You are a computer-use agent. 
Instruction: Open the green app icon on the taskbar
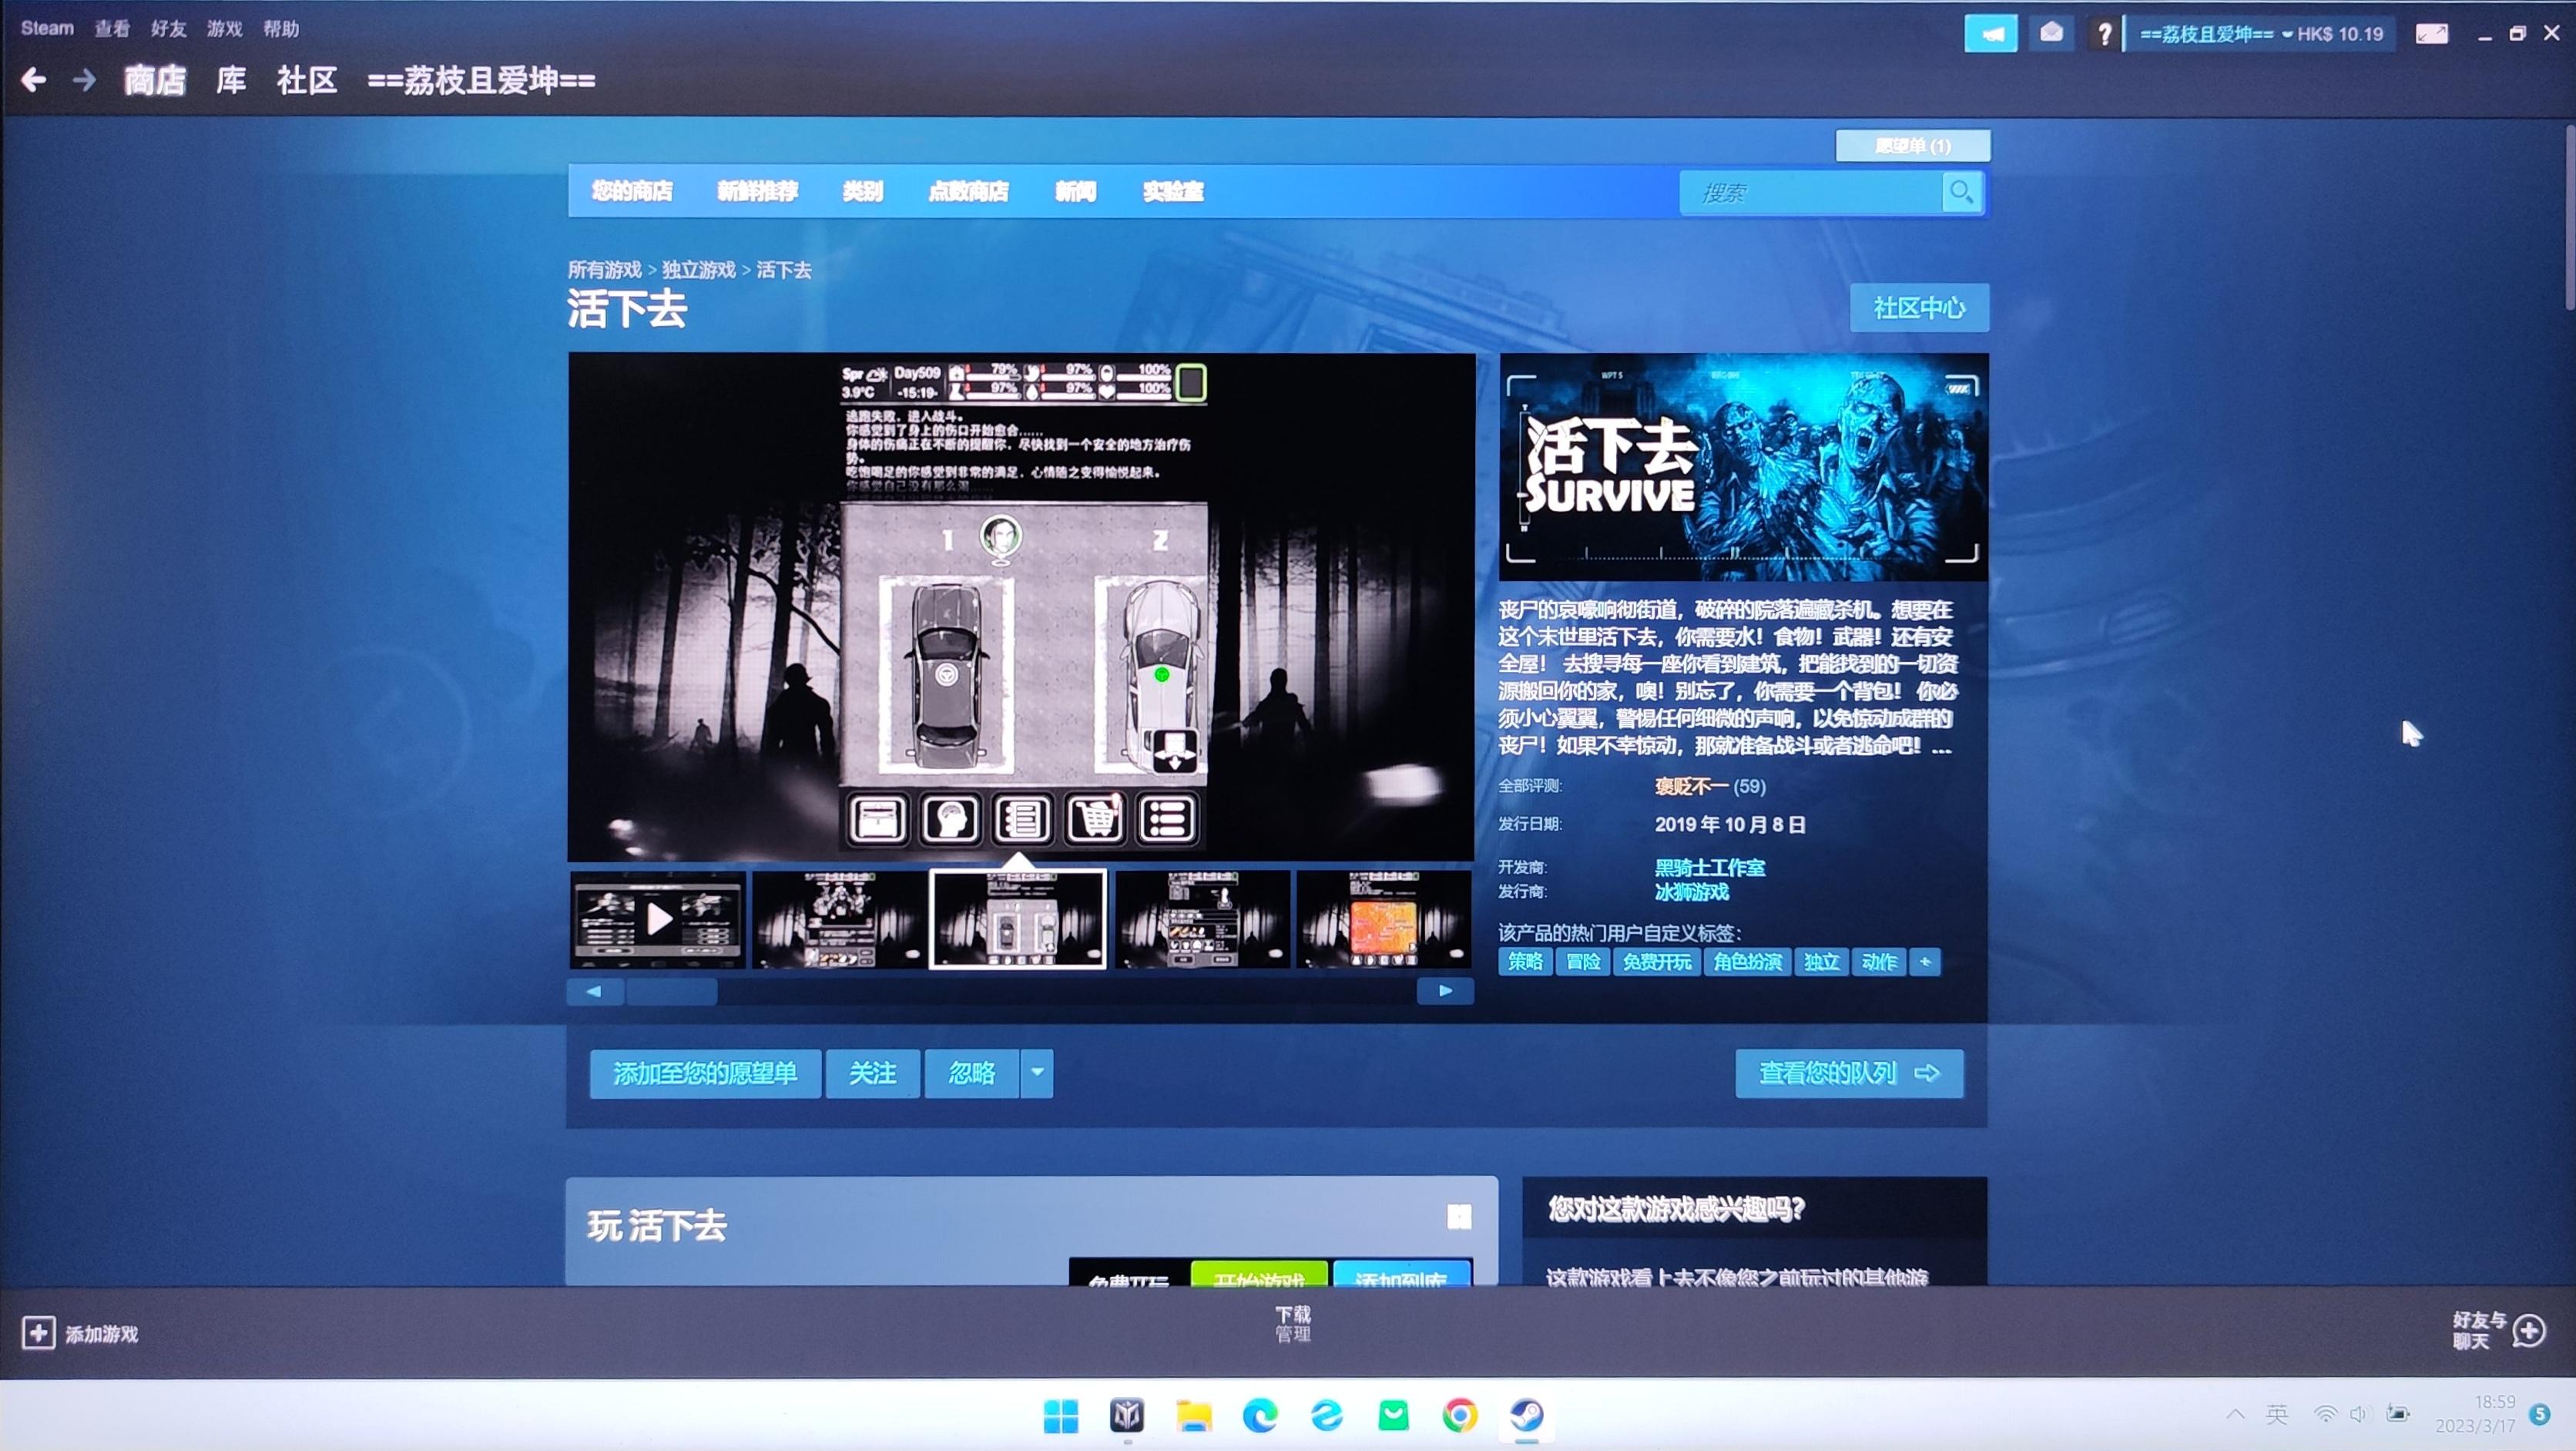click(1393, 1416)
